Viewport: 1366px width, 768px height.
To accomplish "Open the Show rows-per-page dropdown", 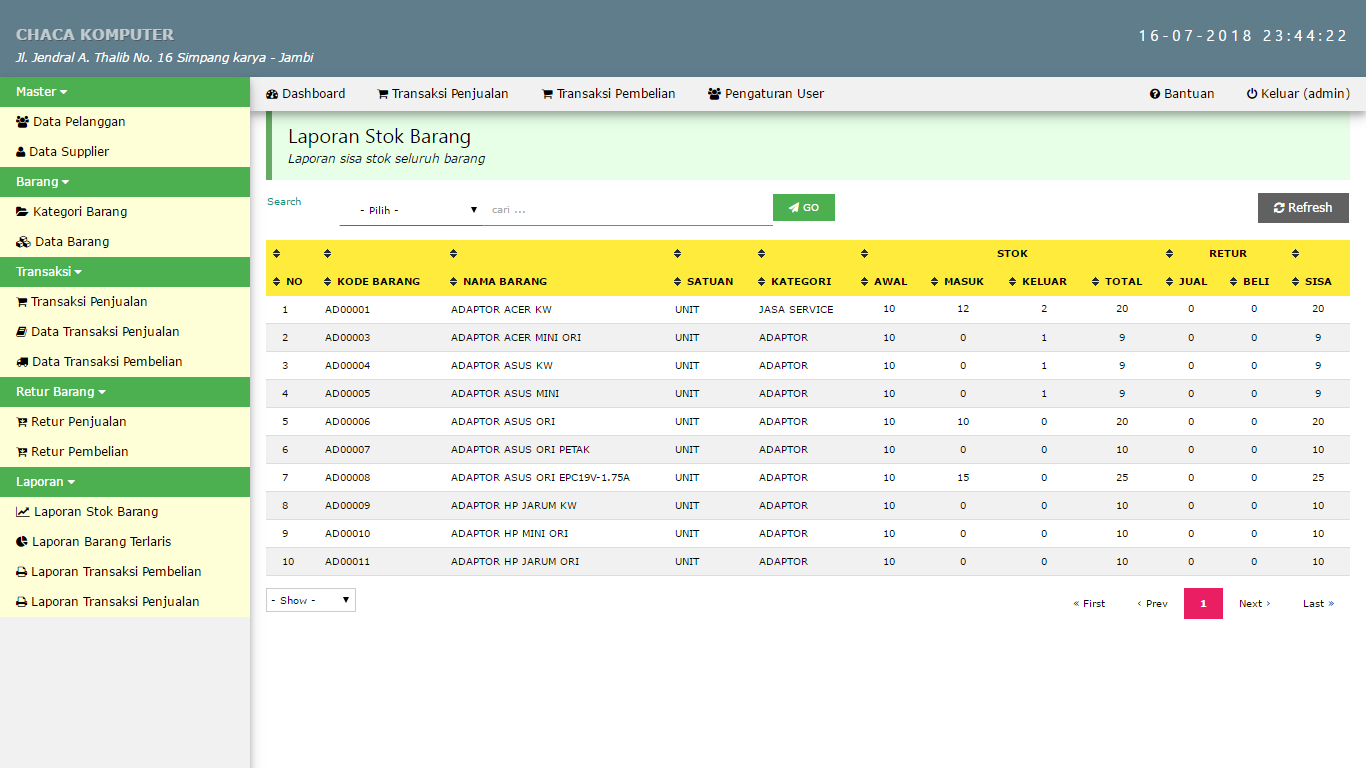I will (x=310, y=600).
